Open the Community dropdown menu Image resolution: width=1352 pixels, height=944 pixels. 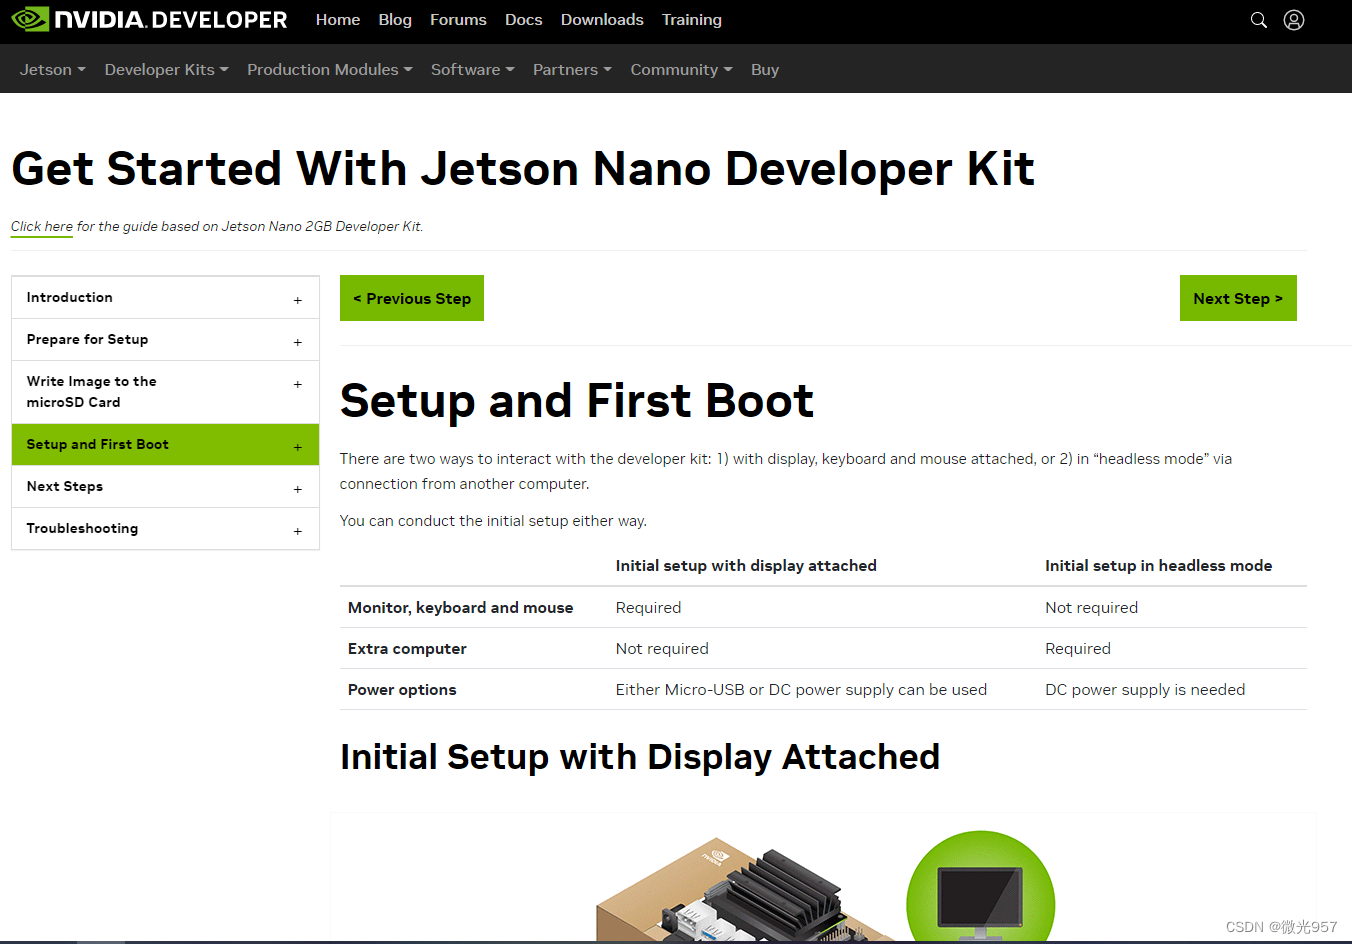682,69
